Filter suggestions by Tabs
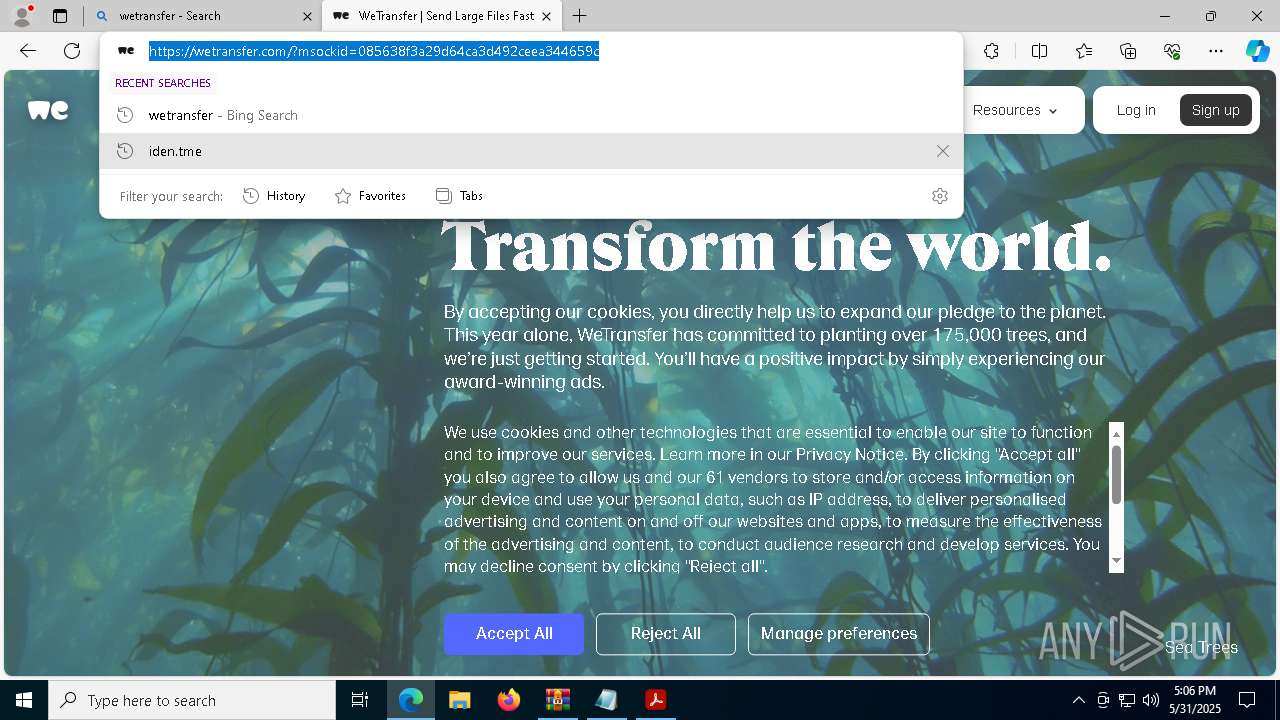The image size is (1280, 720). click(459, 196)
